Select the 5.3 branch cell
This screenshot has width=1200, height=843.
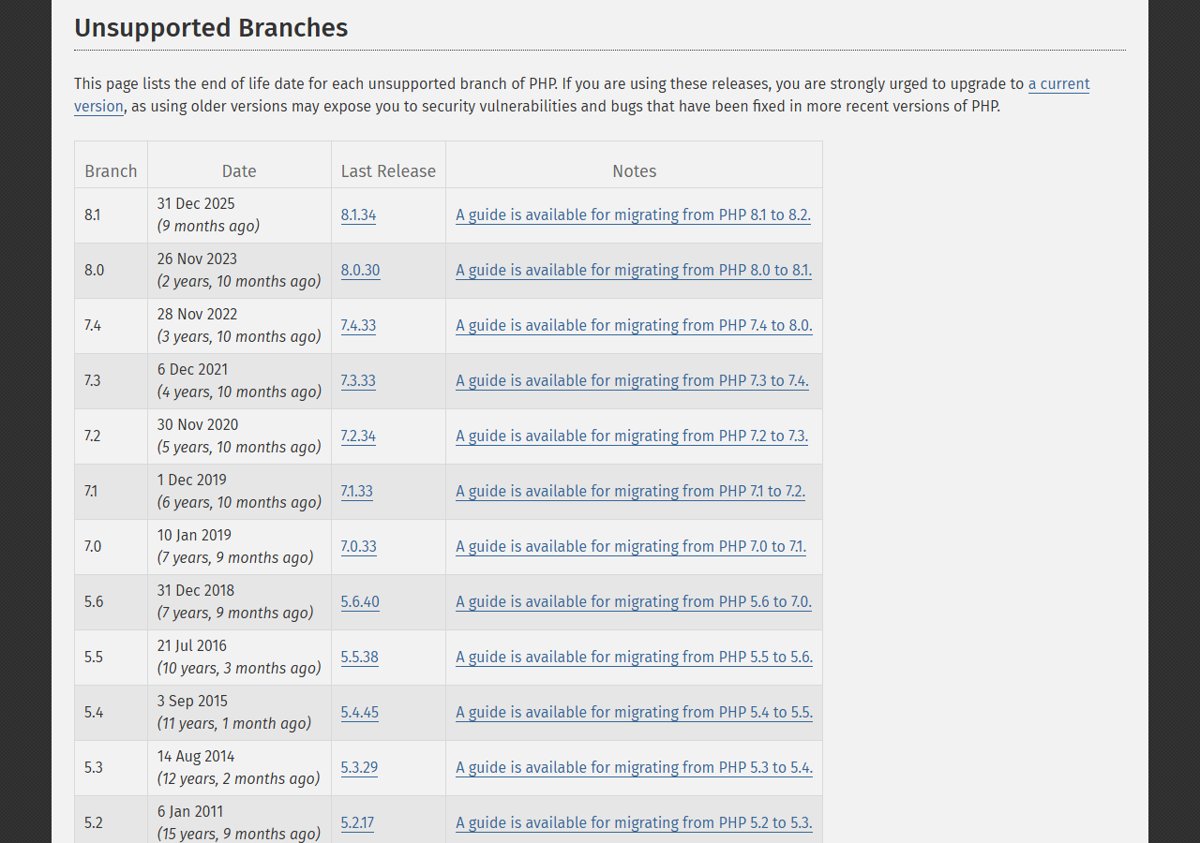coord(111,768)
